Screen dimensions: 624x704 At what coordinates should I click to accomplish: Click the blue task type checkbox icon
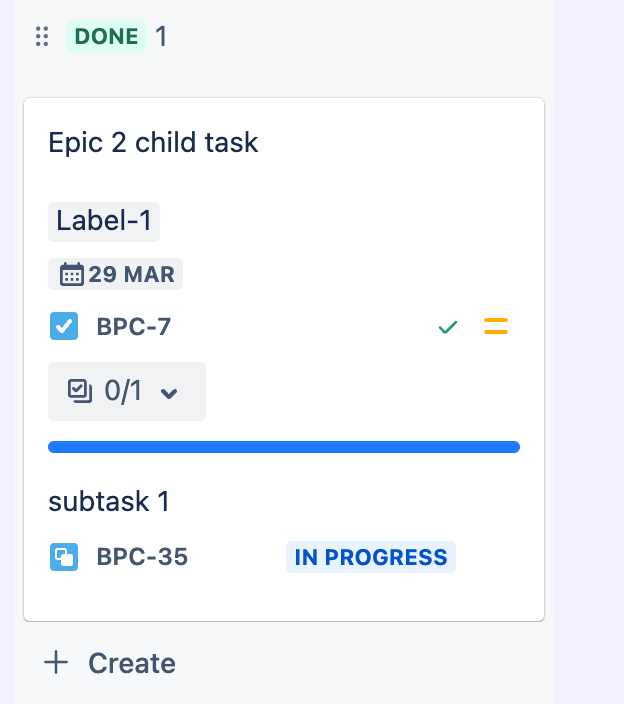point(64,326)
